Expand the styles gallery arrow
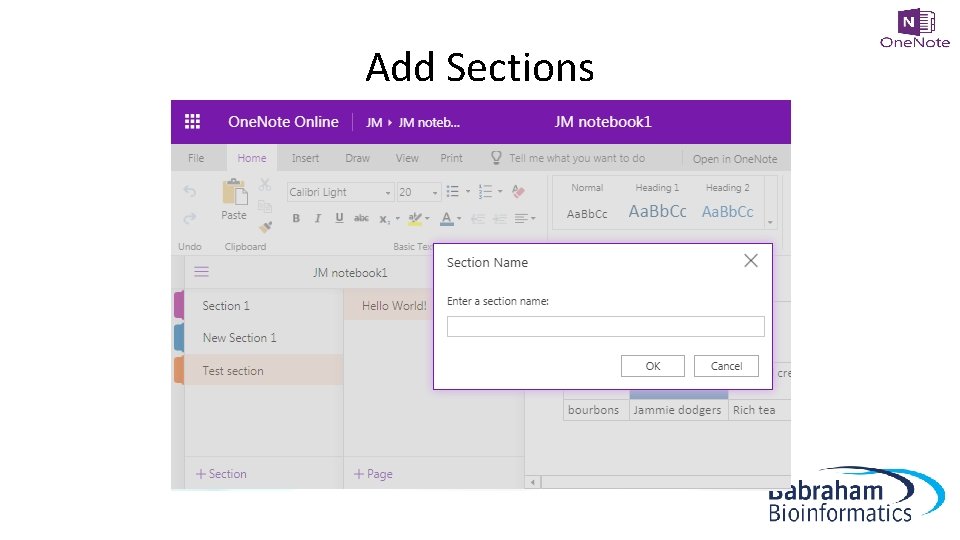The height and width of the screenshot is (540, 960). [770, 222]
